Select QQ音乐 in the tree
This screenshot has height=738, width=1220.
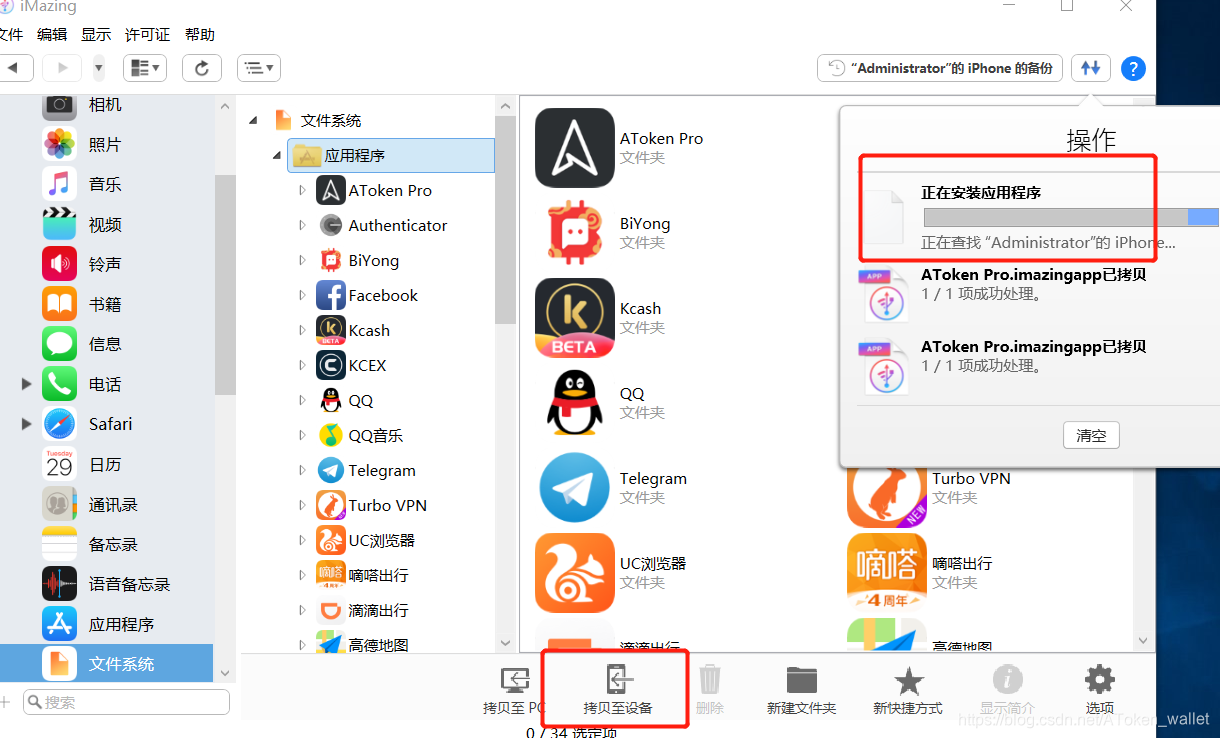pos(360,435)
